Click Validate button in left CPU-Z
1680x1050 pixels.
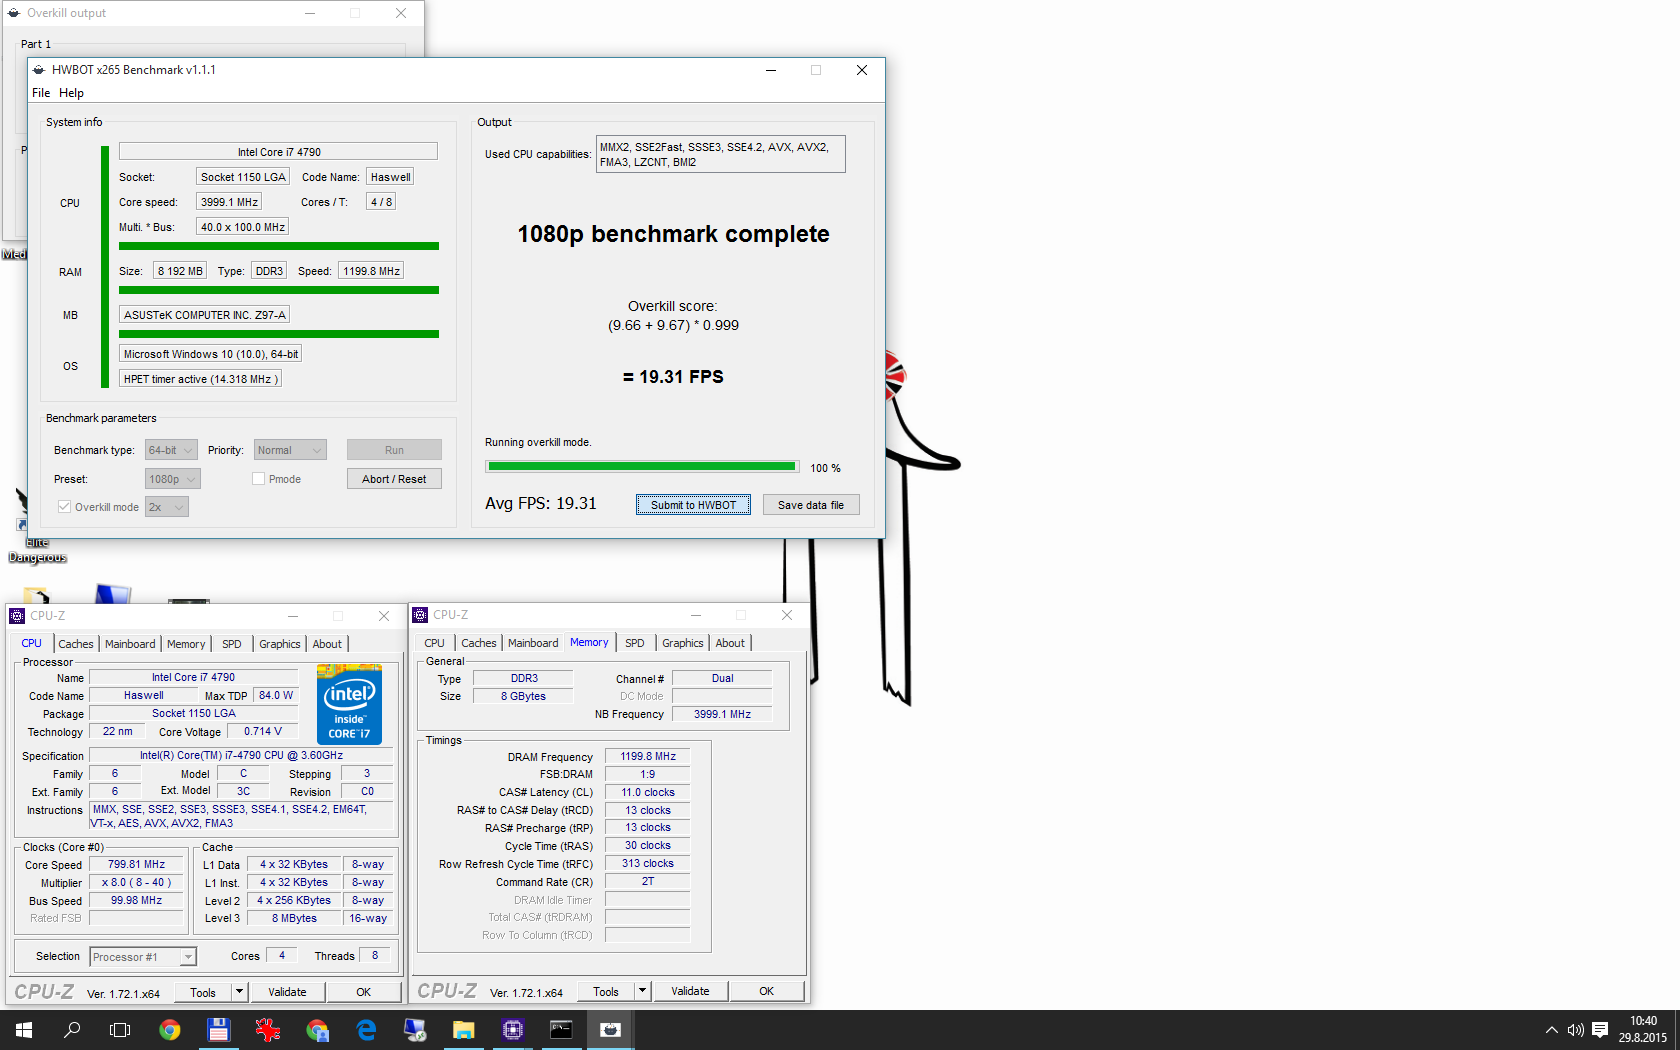[287, 992]
